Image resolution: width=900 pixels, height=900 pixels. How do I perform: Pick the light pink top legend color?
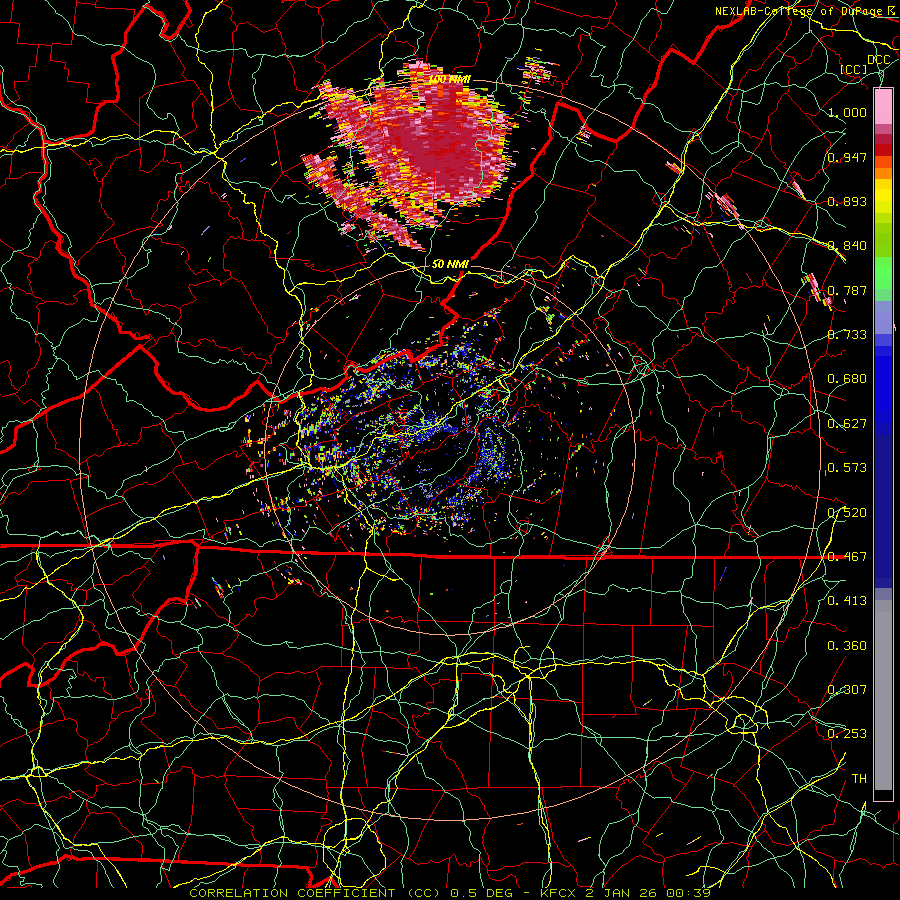pos(883,106)
